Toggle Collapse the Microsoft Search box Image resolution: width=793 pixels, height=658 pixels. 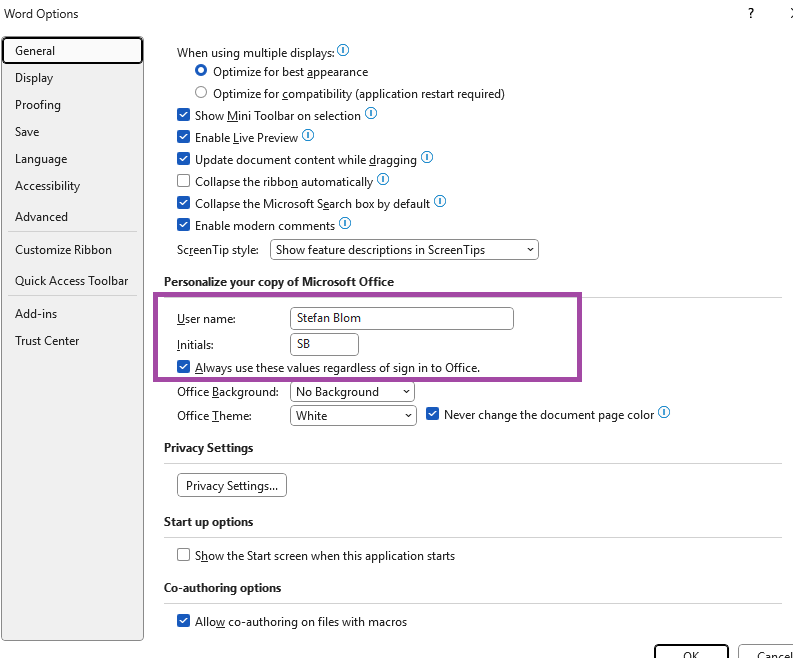click(184, 203)
